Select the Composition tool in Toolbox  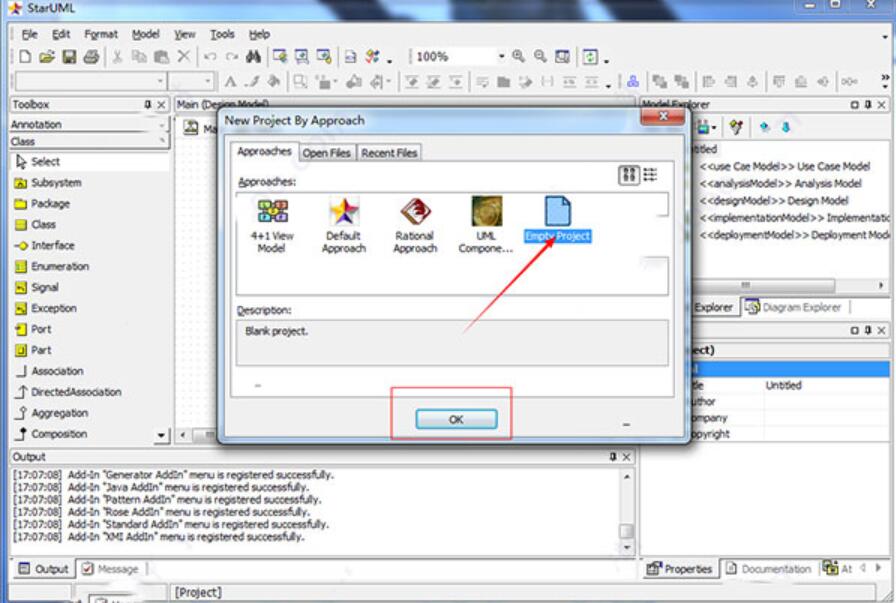point(50,434)
